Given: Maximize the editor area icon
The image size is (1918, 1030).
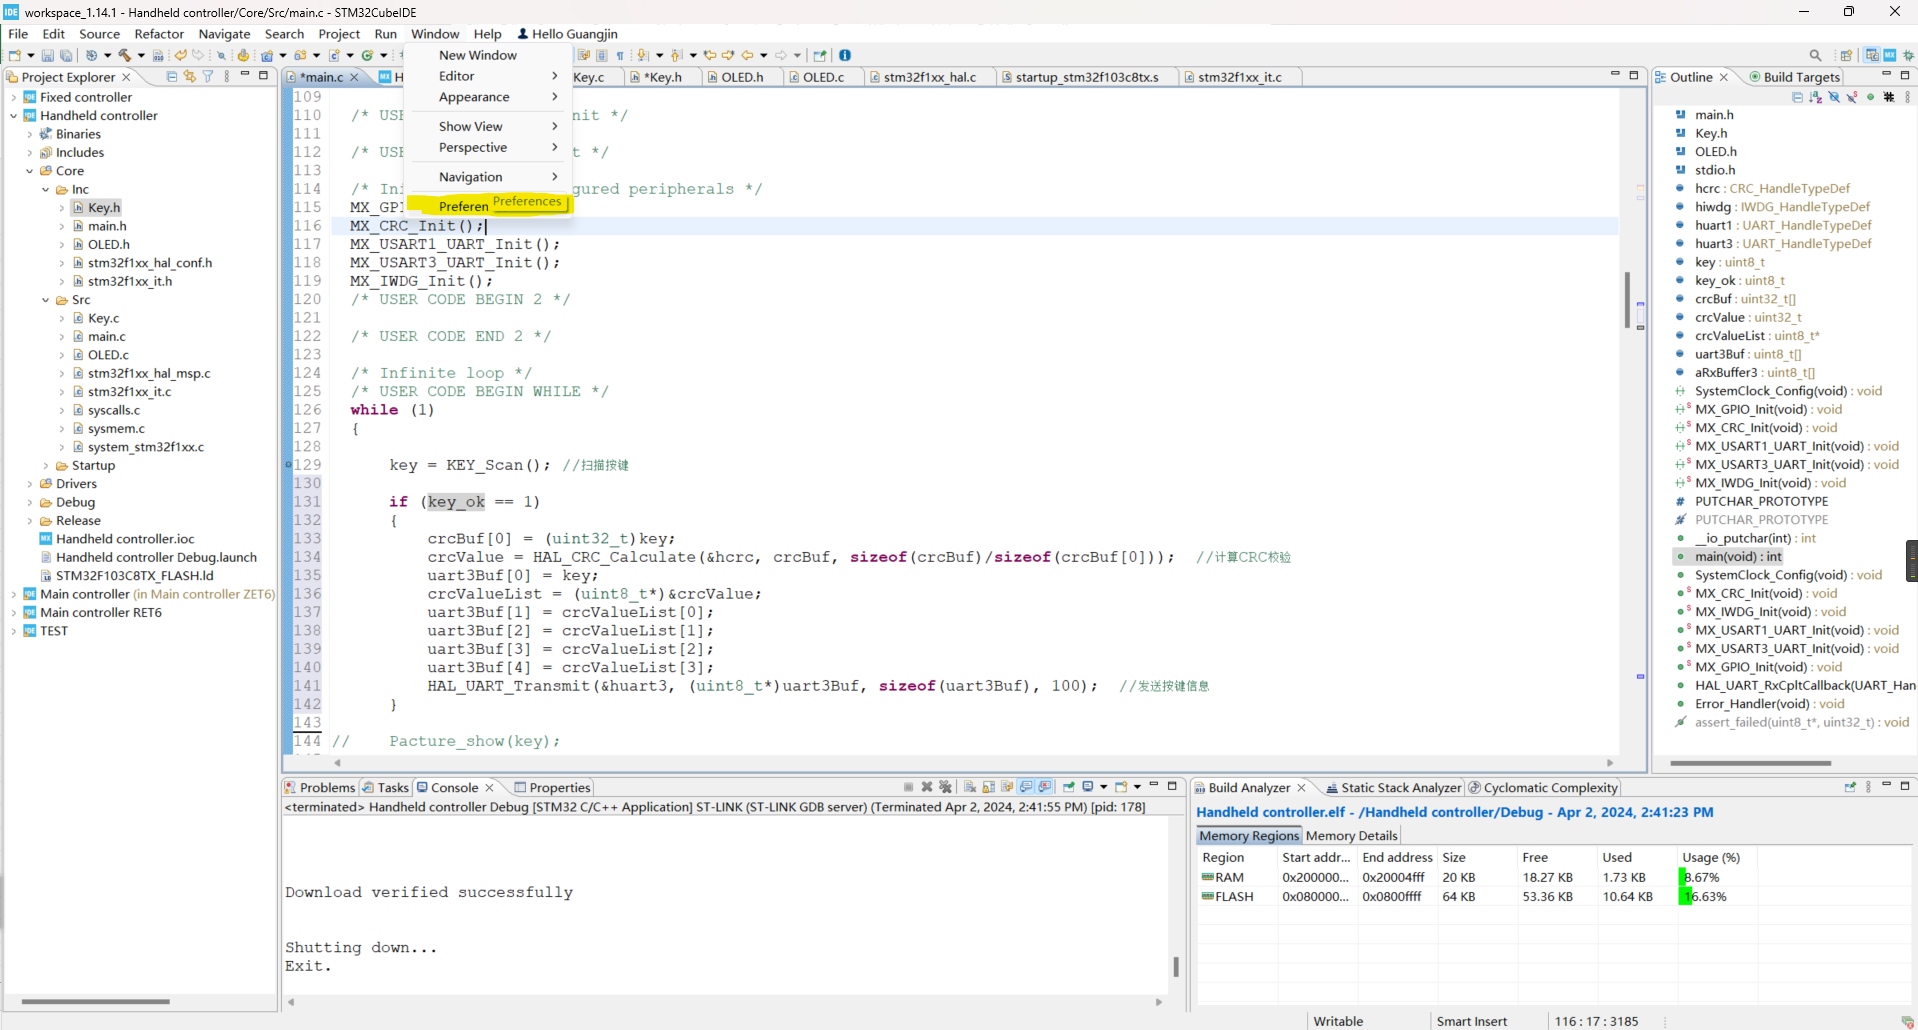Looking at the screenshot, I should click(1634, 75).
